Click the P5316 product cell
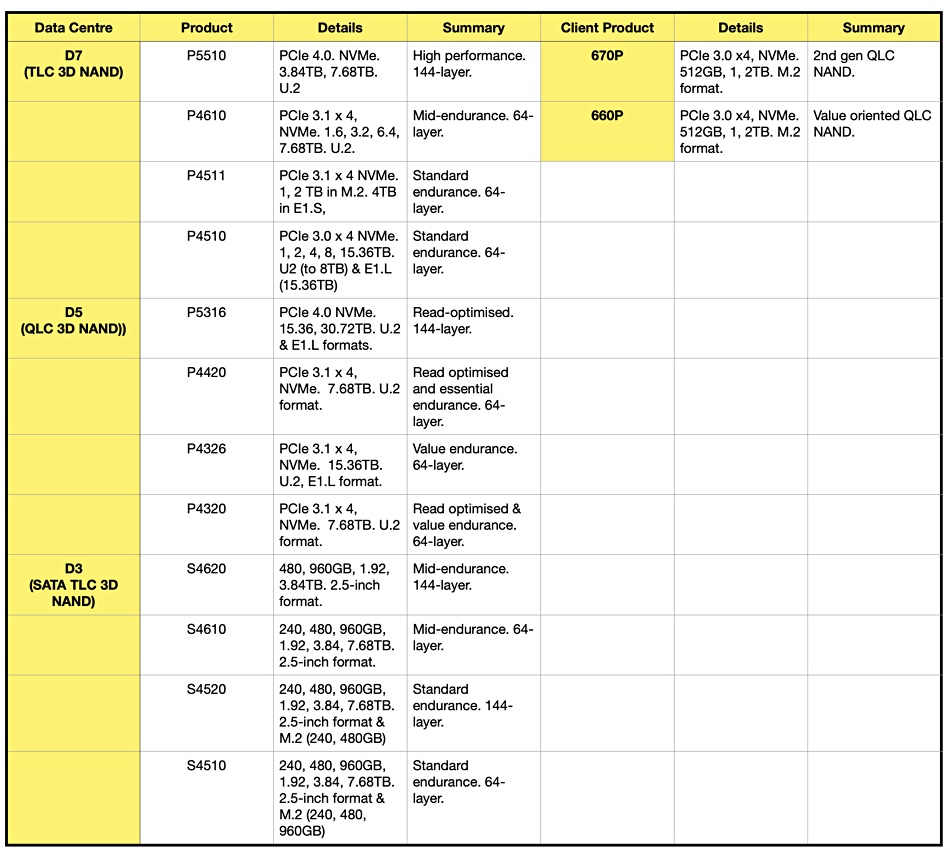 pos(207,328)
